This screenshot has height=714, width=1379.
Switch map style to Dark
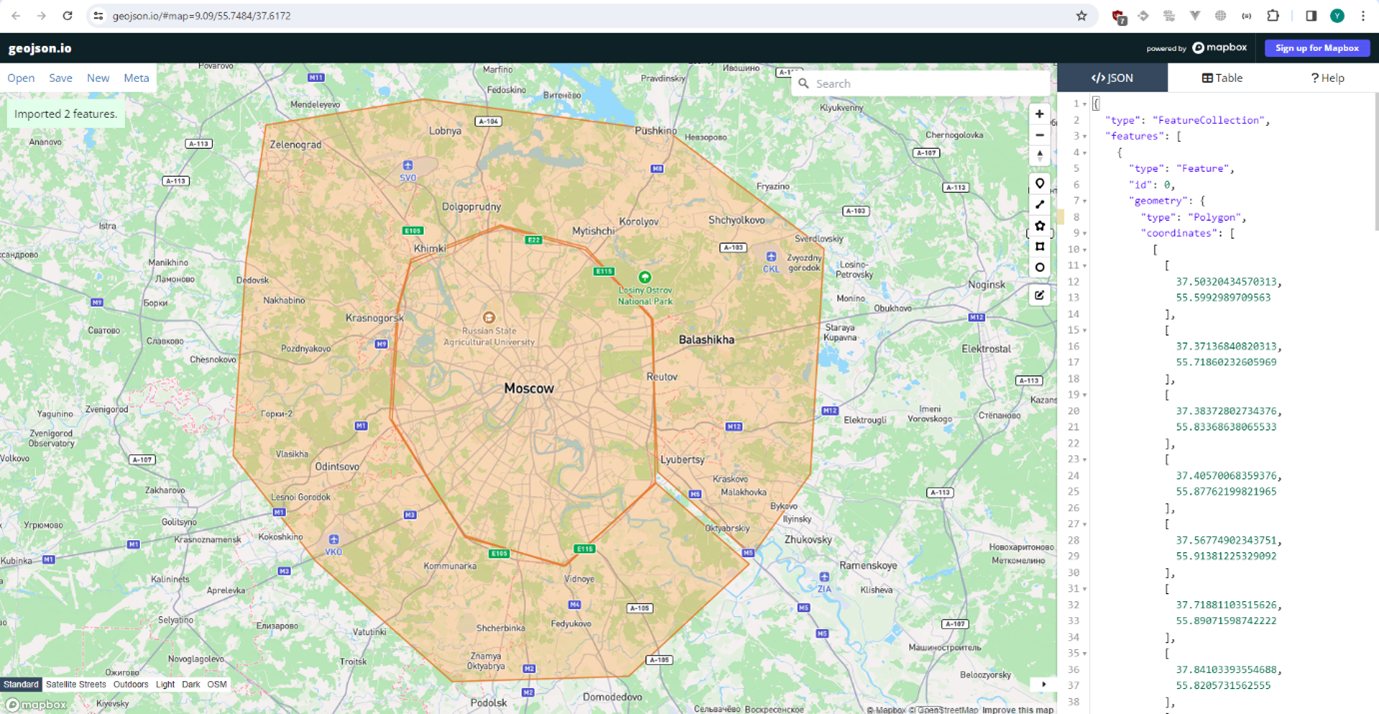point(191,685)
